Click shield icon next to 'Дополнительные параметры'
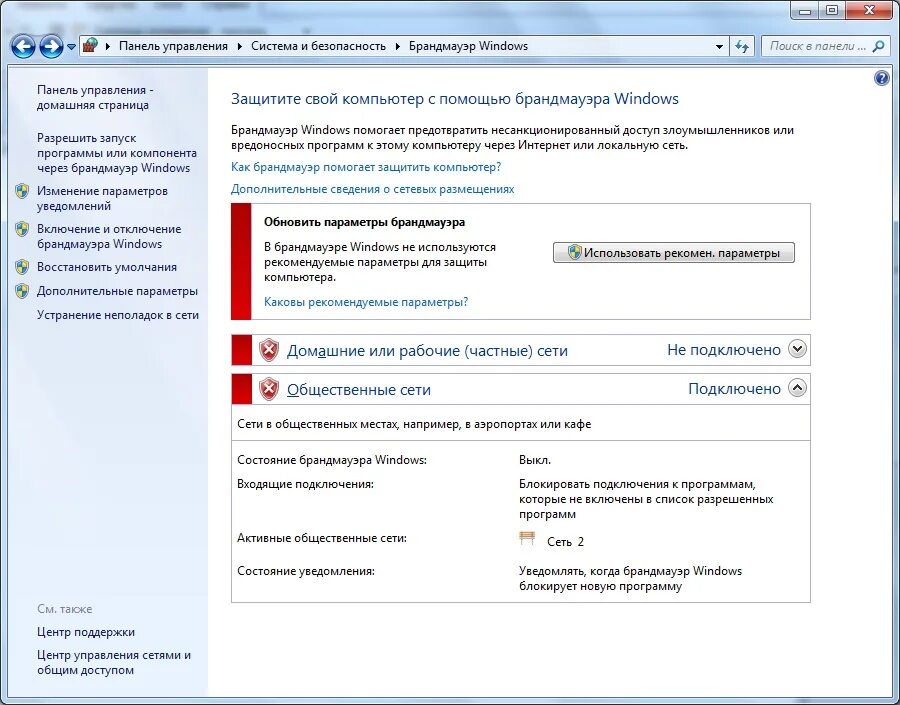The width and height of the screenshot is (900, 705). click(22, 291)
